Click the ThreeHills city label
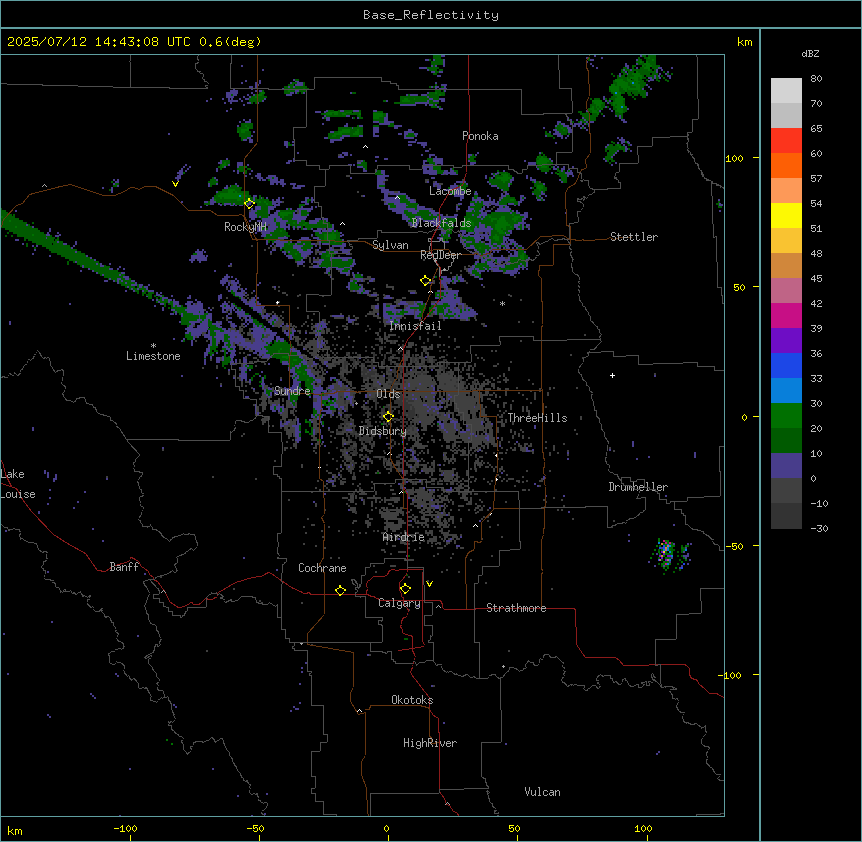Viewport: 862px width, 842px height. click(x=537, y=418)
